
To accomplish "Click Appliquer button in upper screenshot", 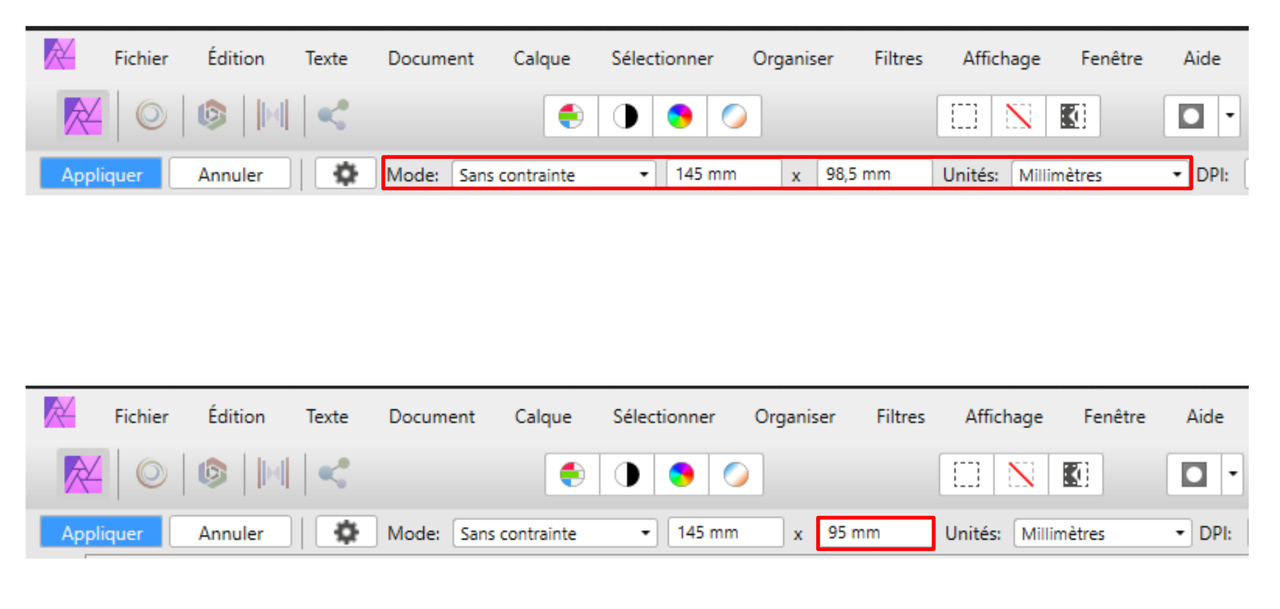I will [x=101, y=174].
